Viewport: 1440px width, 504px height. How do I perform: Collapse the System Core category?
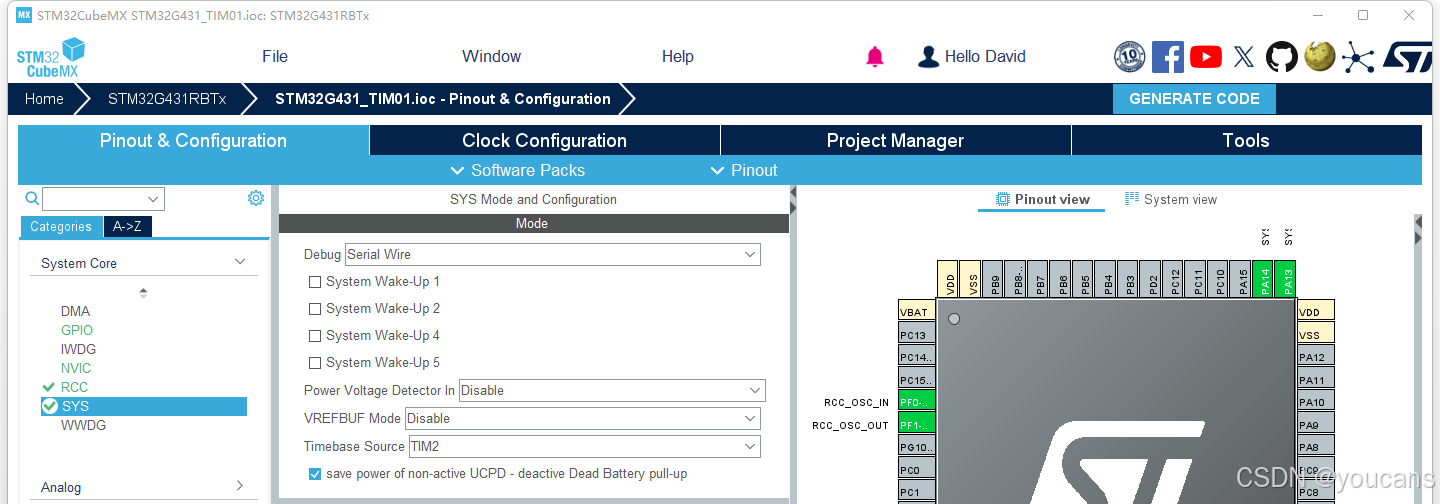pyautogui.click(x=240, y=262)
